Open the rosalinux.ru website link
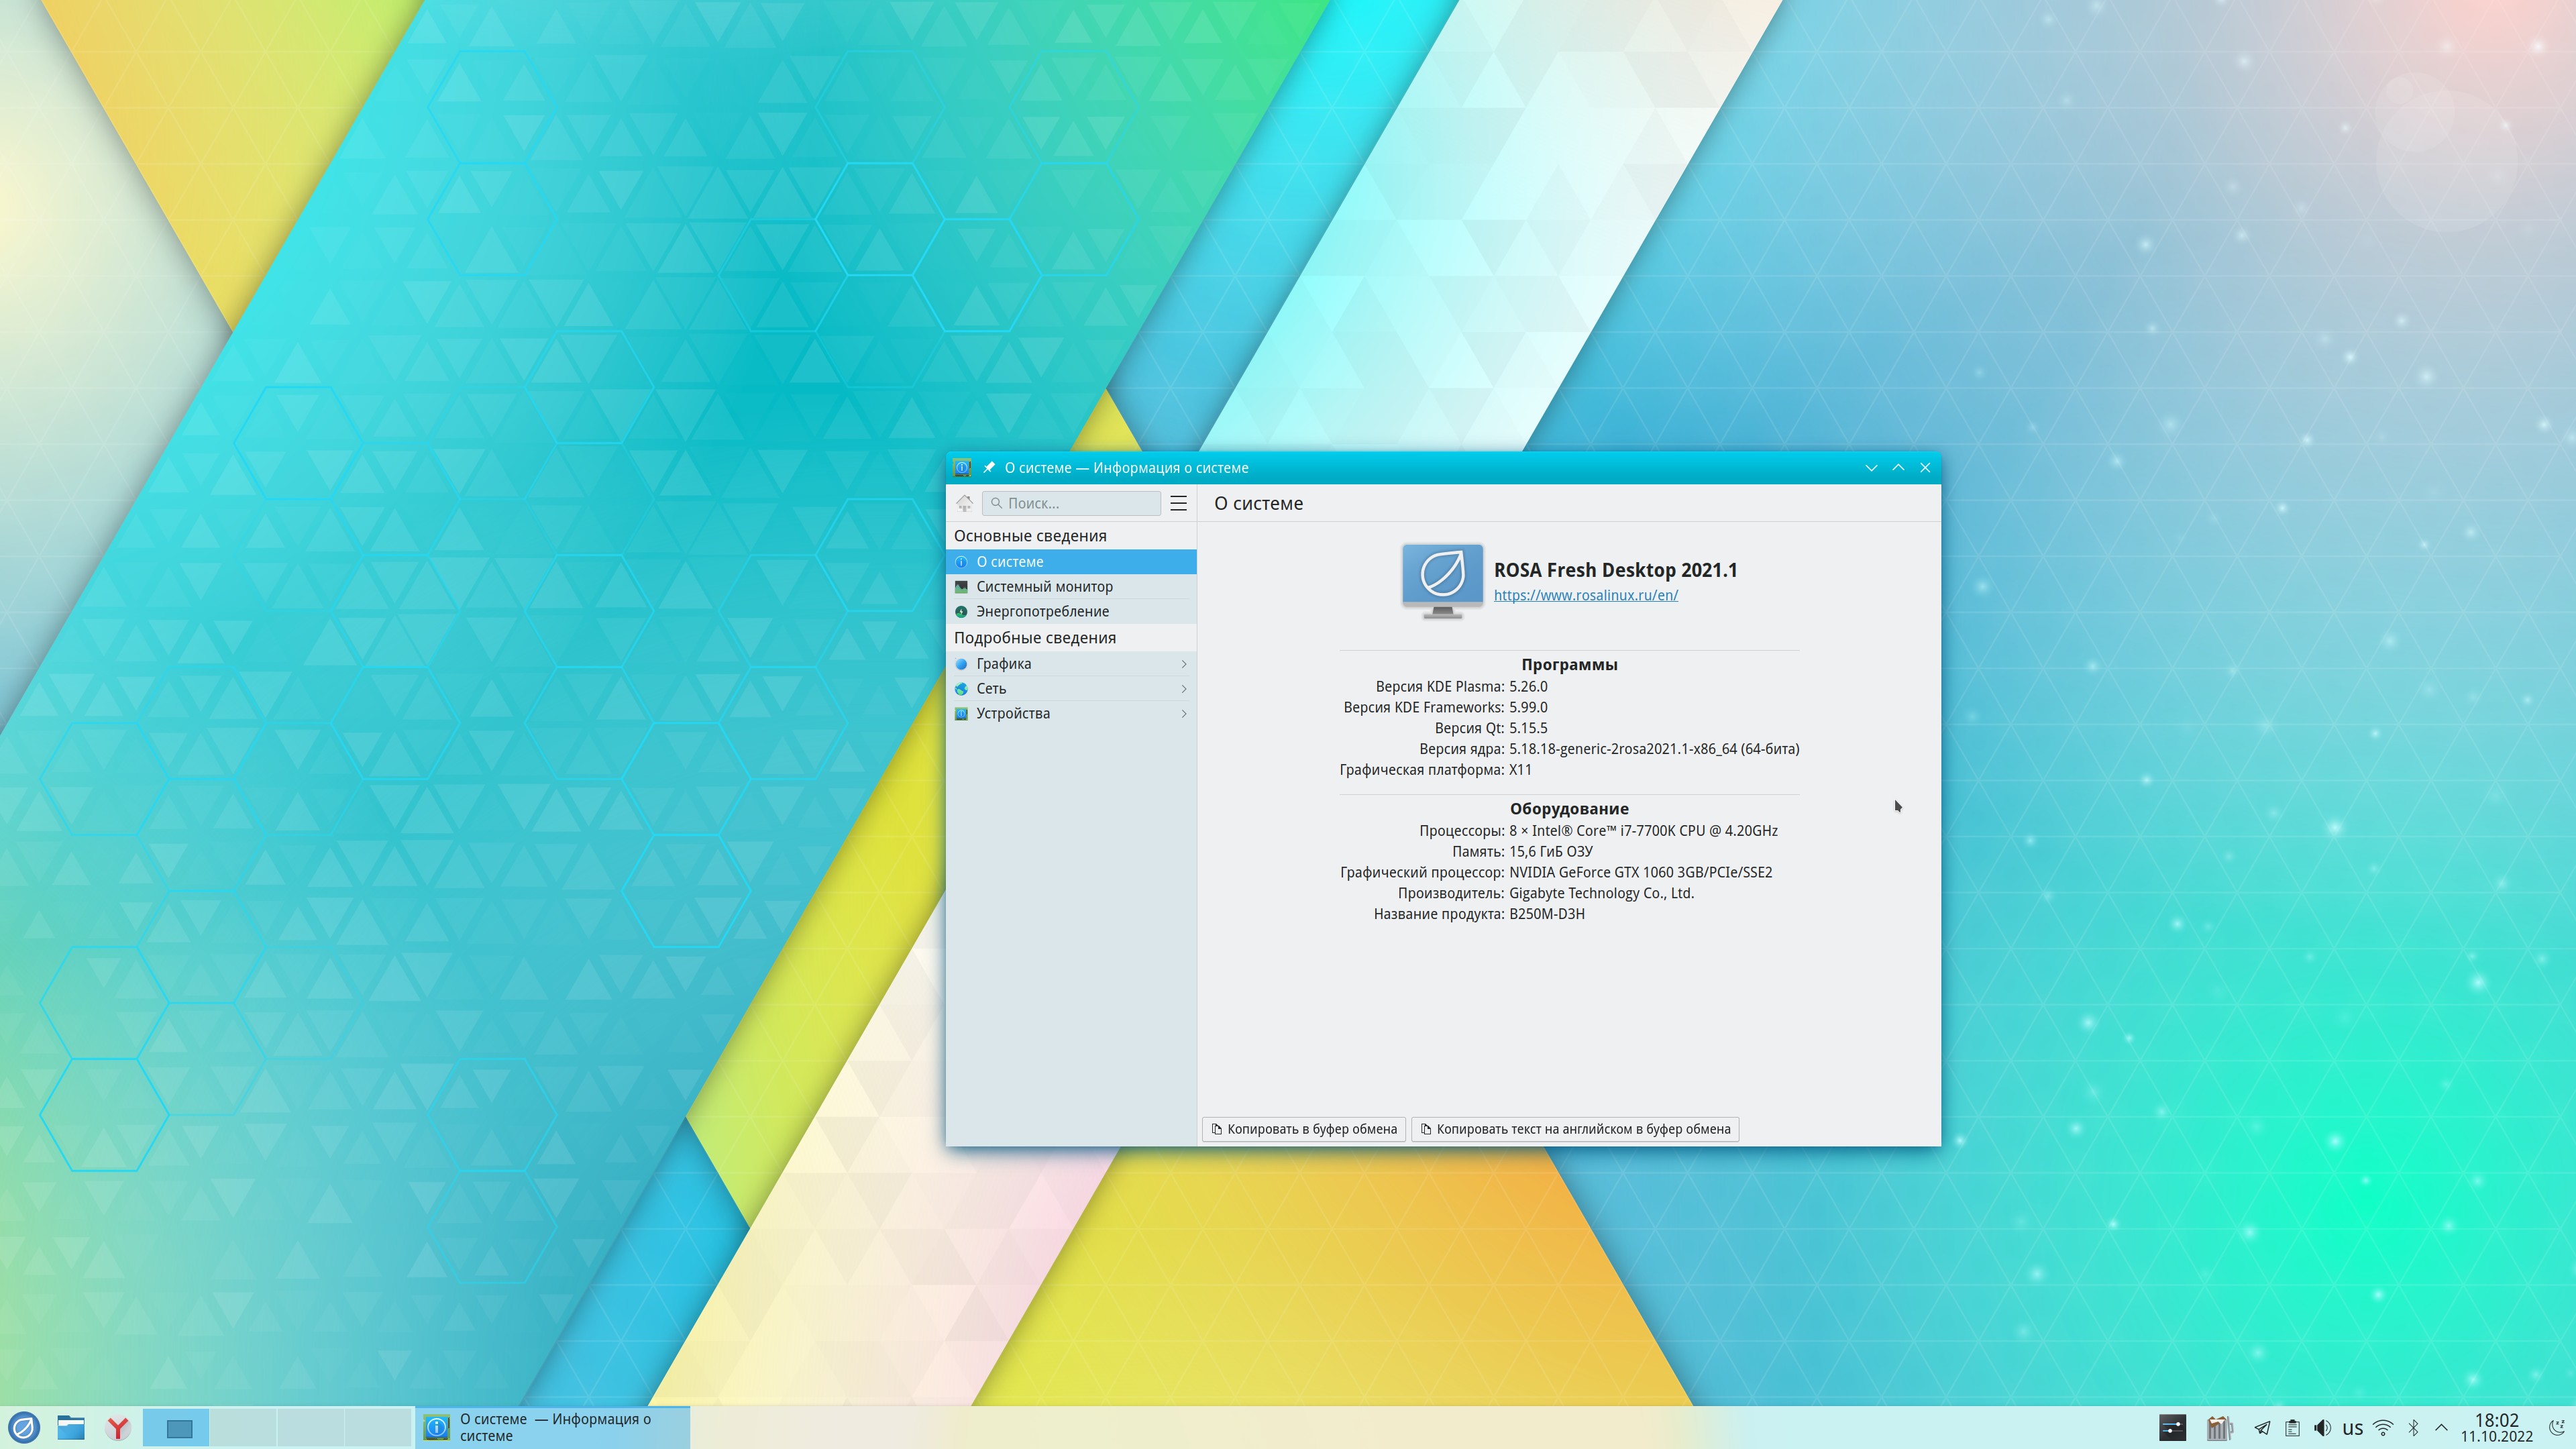This screenshot has height=1449, width=2576. (x=1585, y=595)
